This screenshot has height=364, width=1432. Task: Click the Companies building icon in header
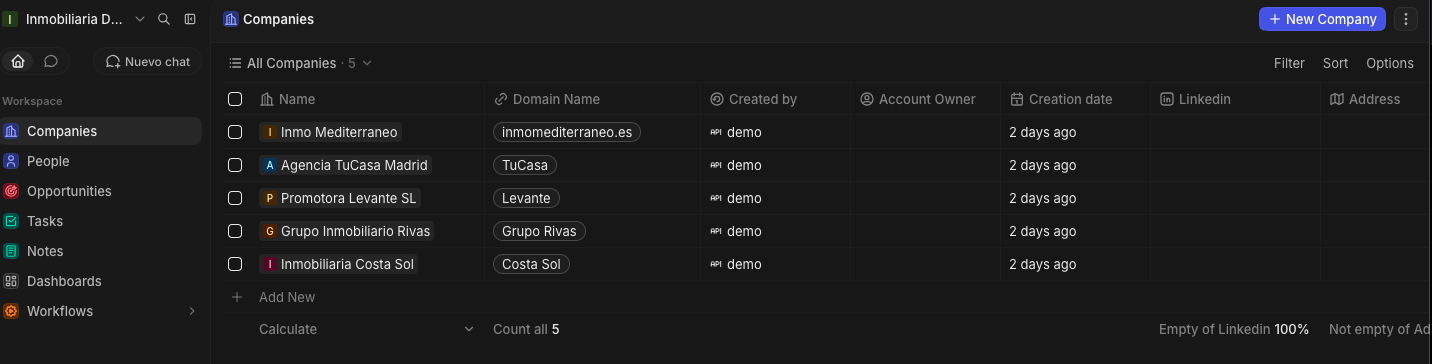tap(231, 19)
